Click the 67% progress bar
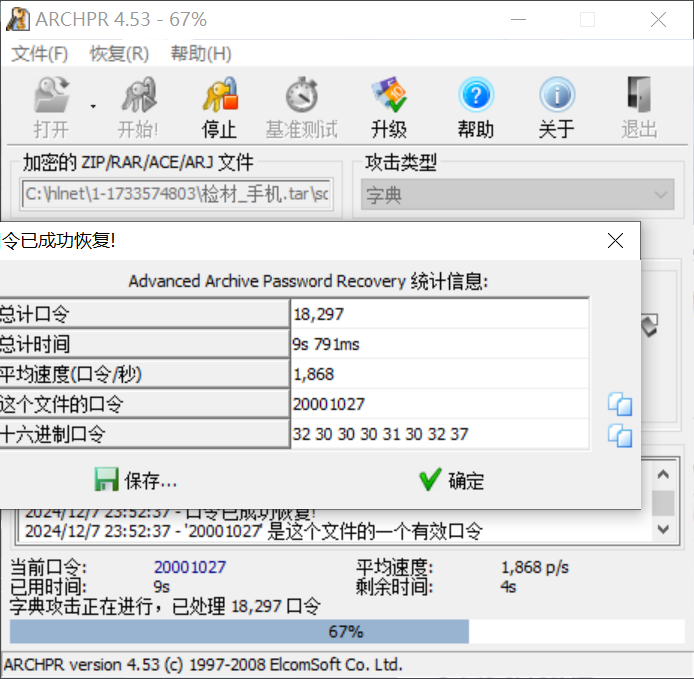The image size is (694, 679). click(x=347, y=632)
